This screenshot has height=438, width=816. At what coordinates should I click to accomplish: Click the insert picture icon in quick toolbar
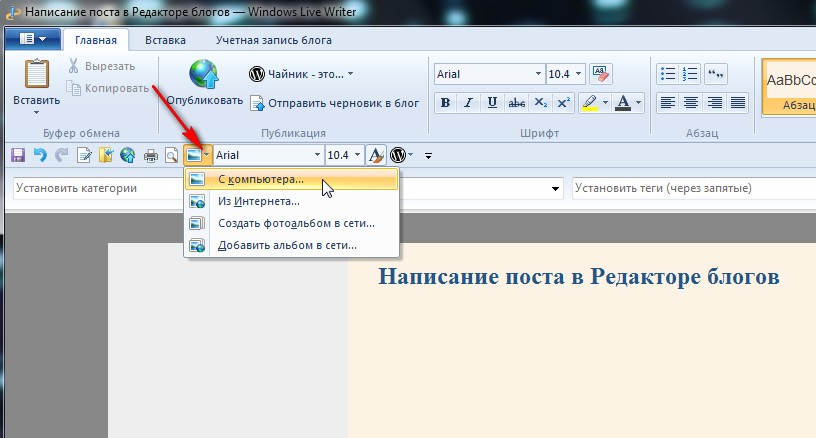pyautogui.click(x=194, y=155)
